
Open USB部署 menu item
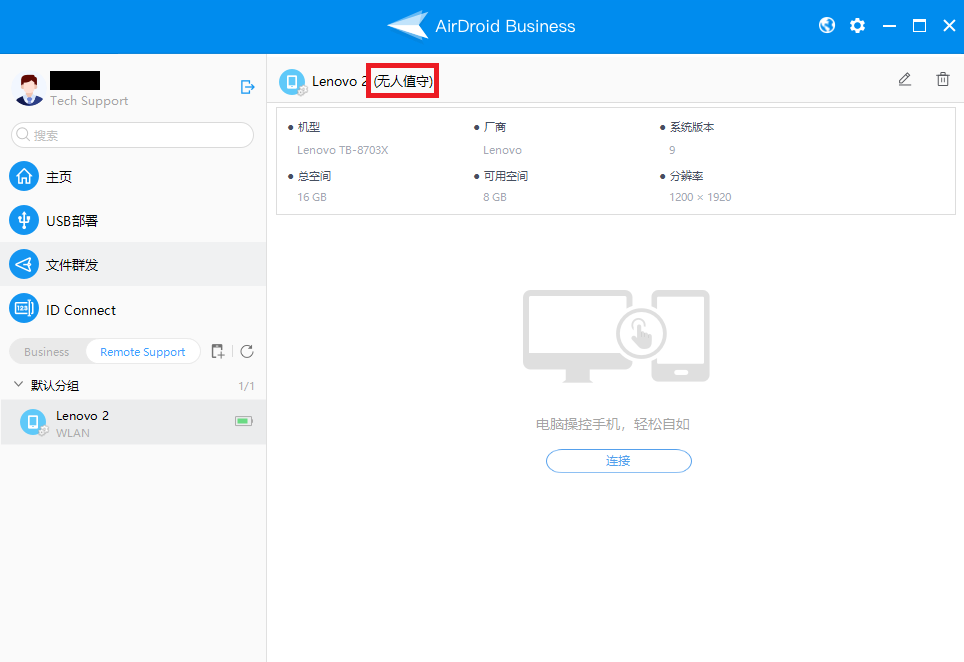tap(133, 220)
